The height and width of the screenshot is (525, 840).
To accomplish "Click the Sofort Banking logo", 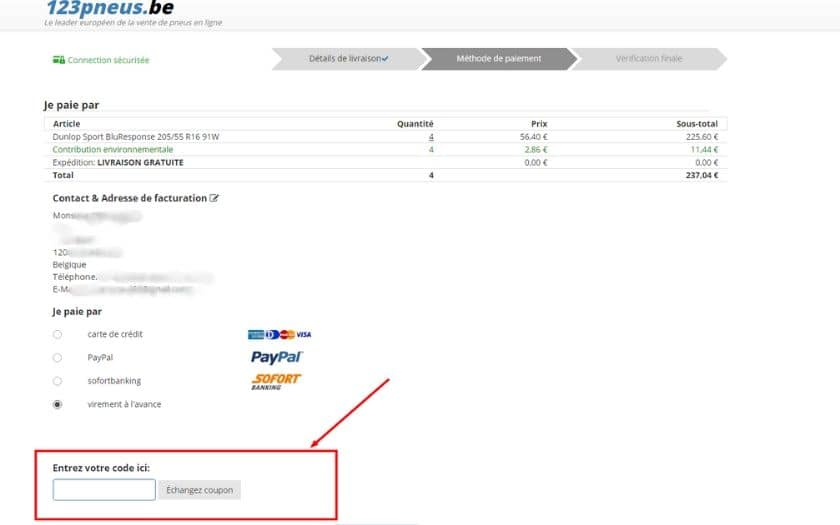I will (x=276, y=381).
